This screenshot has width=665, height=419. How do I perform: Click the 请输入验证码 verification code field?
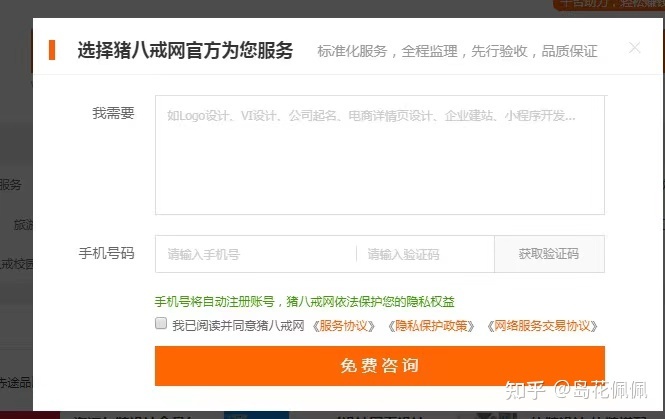coord(425,254)
